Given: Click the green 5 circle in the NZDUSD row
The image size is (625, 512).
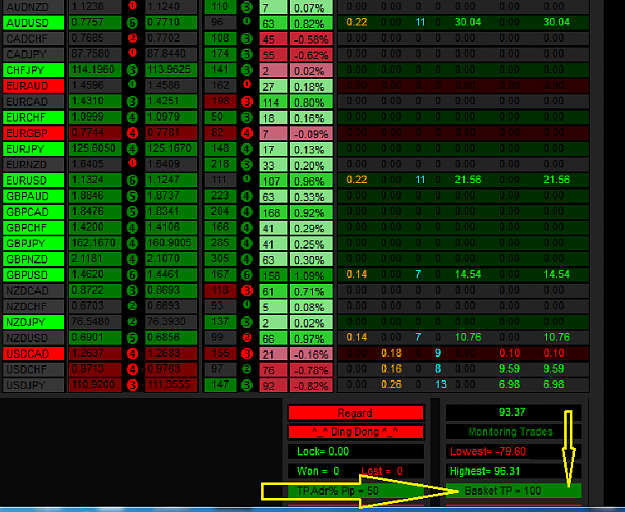Looking at the screenshot, I should pyautogui.click(x=132, y=338).
